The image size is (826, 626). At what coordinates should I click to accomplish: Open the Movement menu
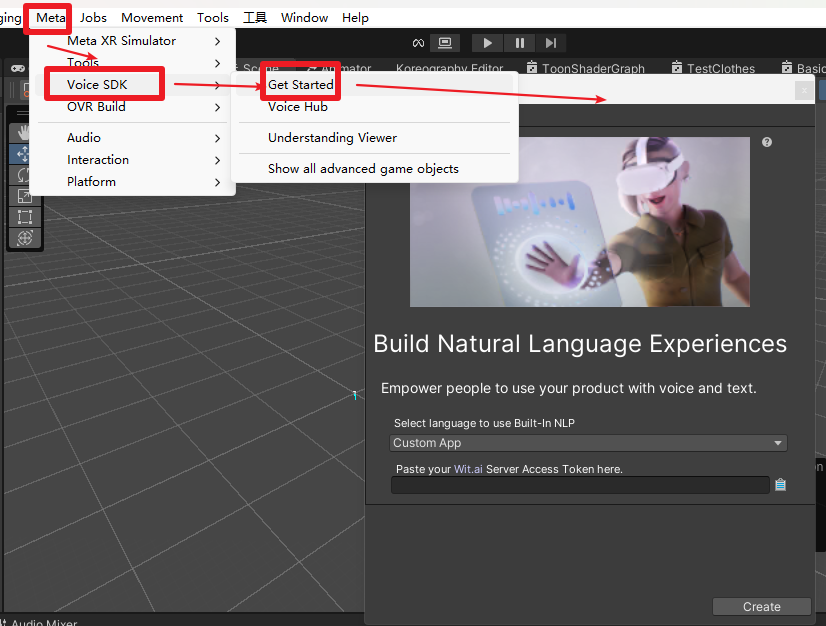152,18
